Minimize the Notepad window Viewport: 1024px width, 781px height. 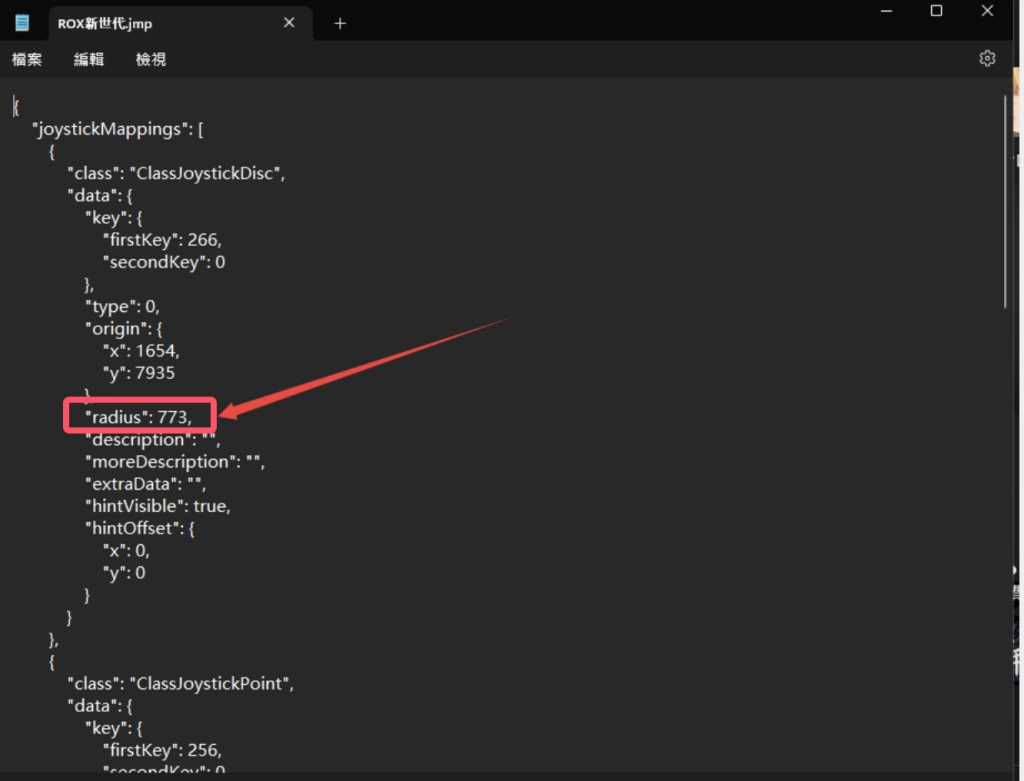click(x=886, y=11)
